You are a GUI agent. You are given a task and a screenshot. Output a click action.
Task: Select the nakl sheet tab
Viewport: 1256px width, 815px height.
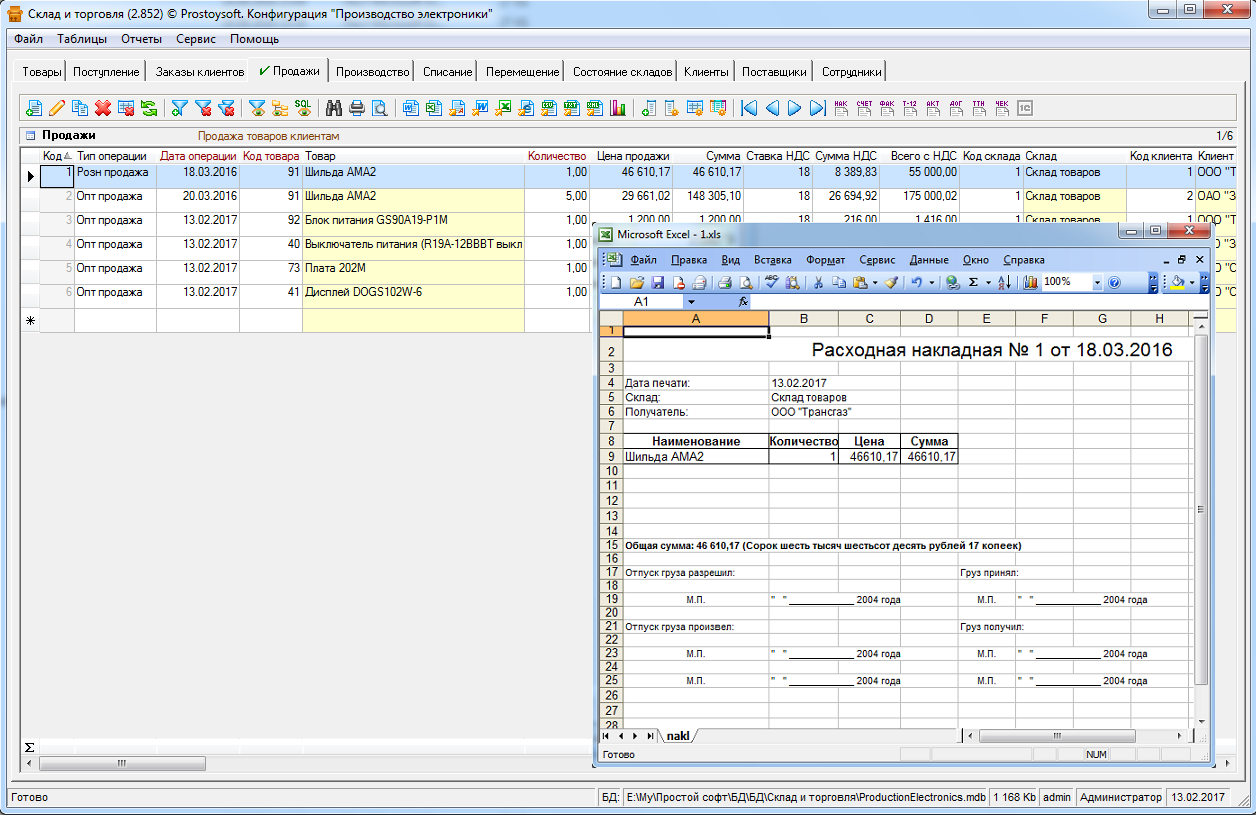[x=678, y=736]
